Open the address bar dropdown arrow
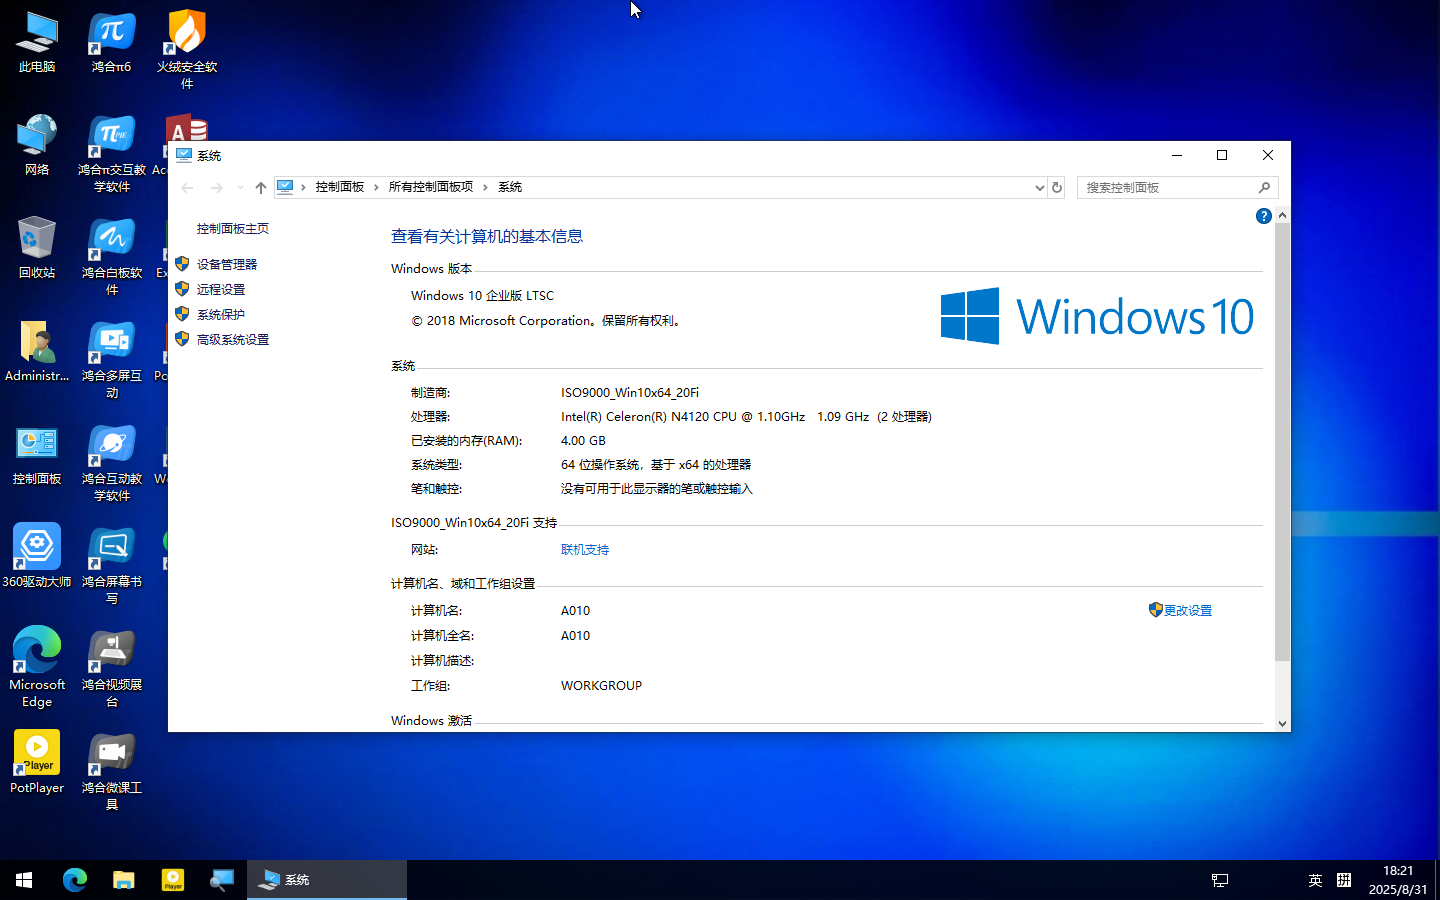The width and height of the screenshot is (1440, 900). (1039, 187)
